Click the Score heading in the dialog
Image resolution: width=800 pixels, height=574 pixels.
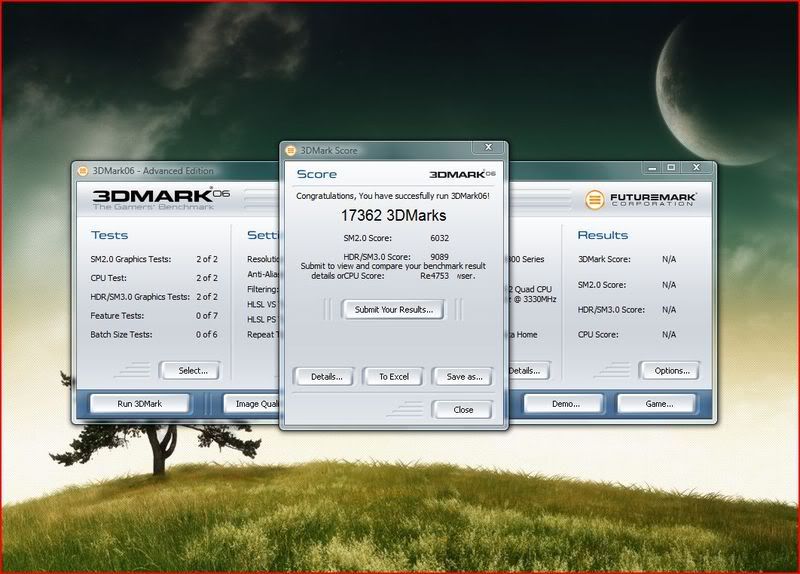pyautogui.click(x=316, y=174)
